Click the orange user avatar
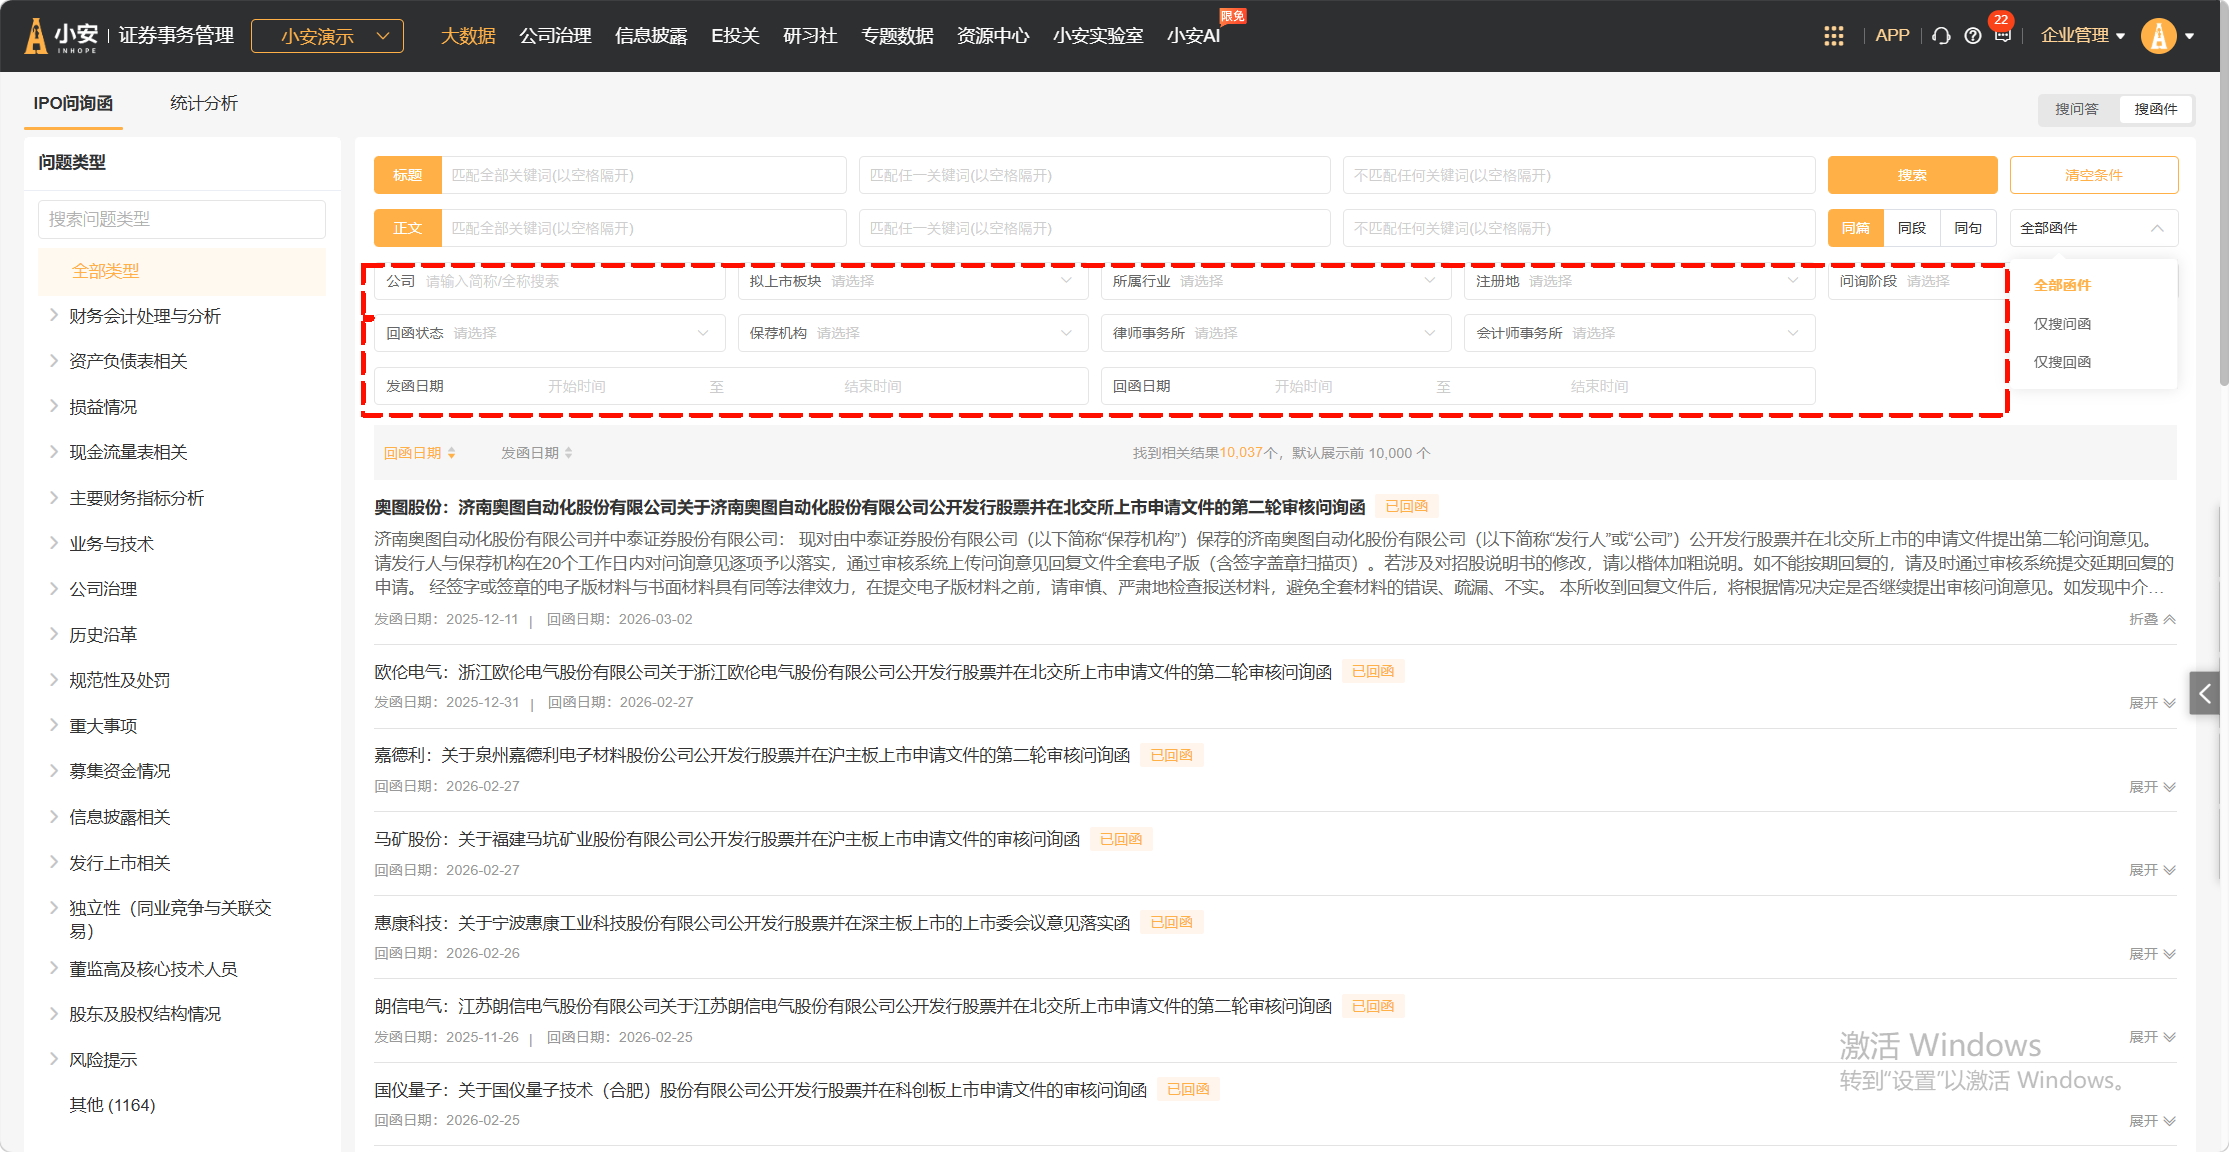 (x=2158, y=36)
